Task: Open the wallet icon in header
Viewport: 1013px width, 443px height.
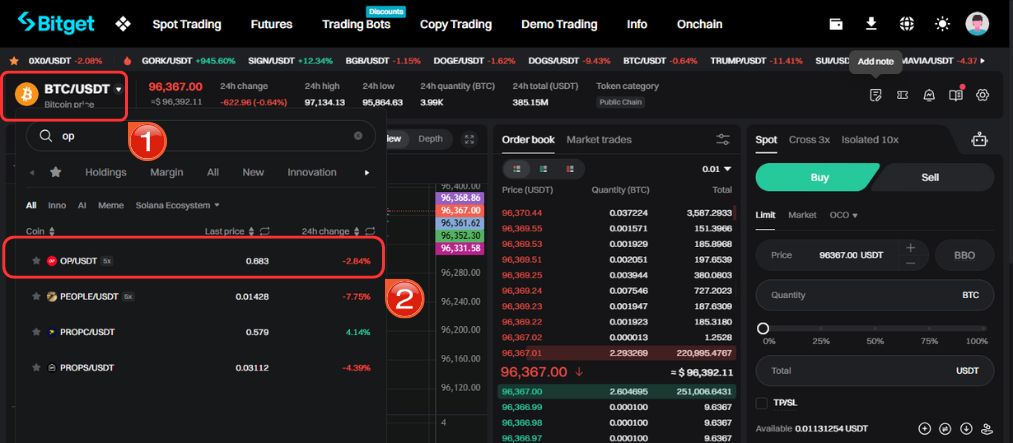Action: point(836,24)
